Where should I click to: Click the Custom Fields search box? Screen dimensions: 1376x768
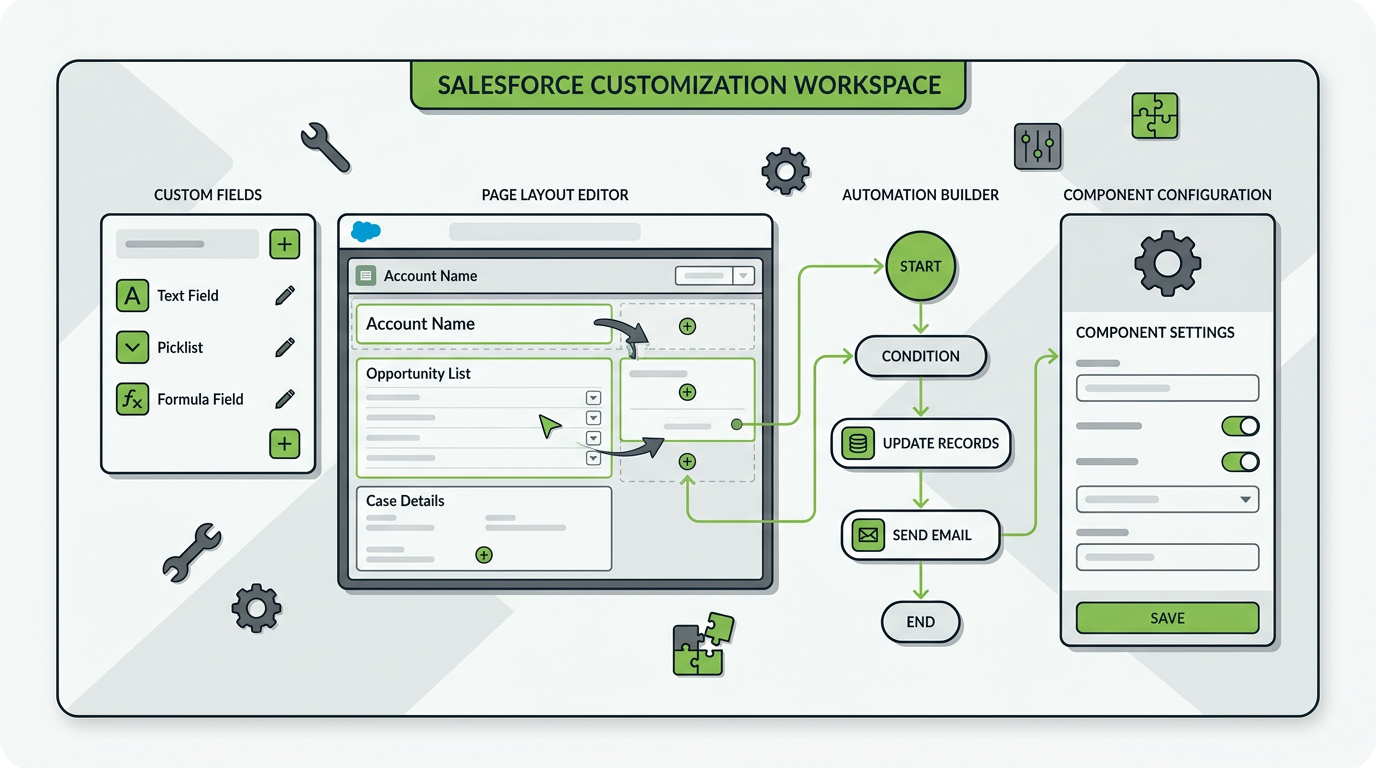187,244
